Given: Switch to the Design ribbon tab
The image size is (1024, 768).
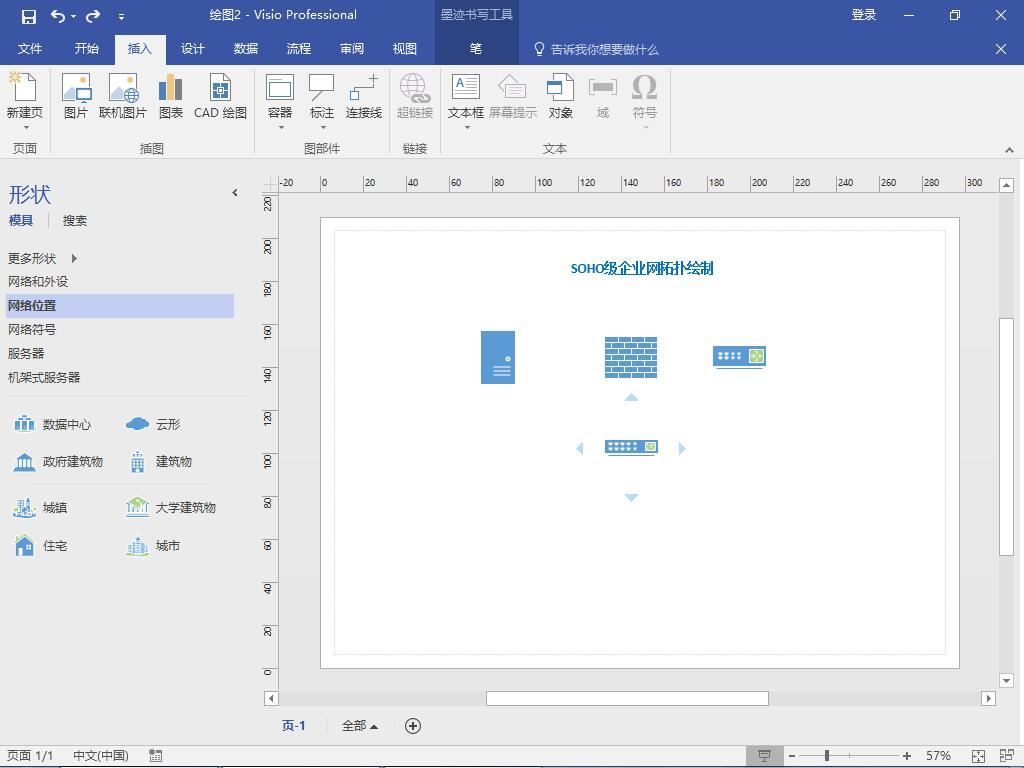Looking at the screenshot, I should pyautogui.click(x=193, y=48).
